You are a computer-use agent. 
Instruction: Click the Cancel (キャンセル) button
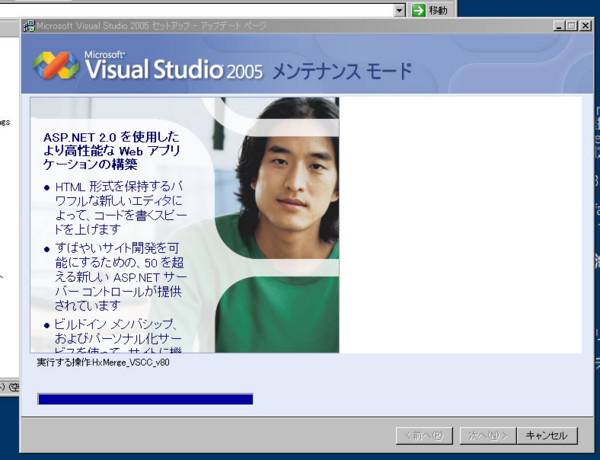(x=547, y=436)
